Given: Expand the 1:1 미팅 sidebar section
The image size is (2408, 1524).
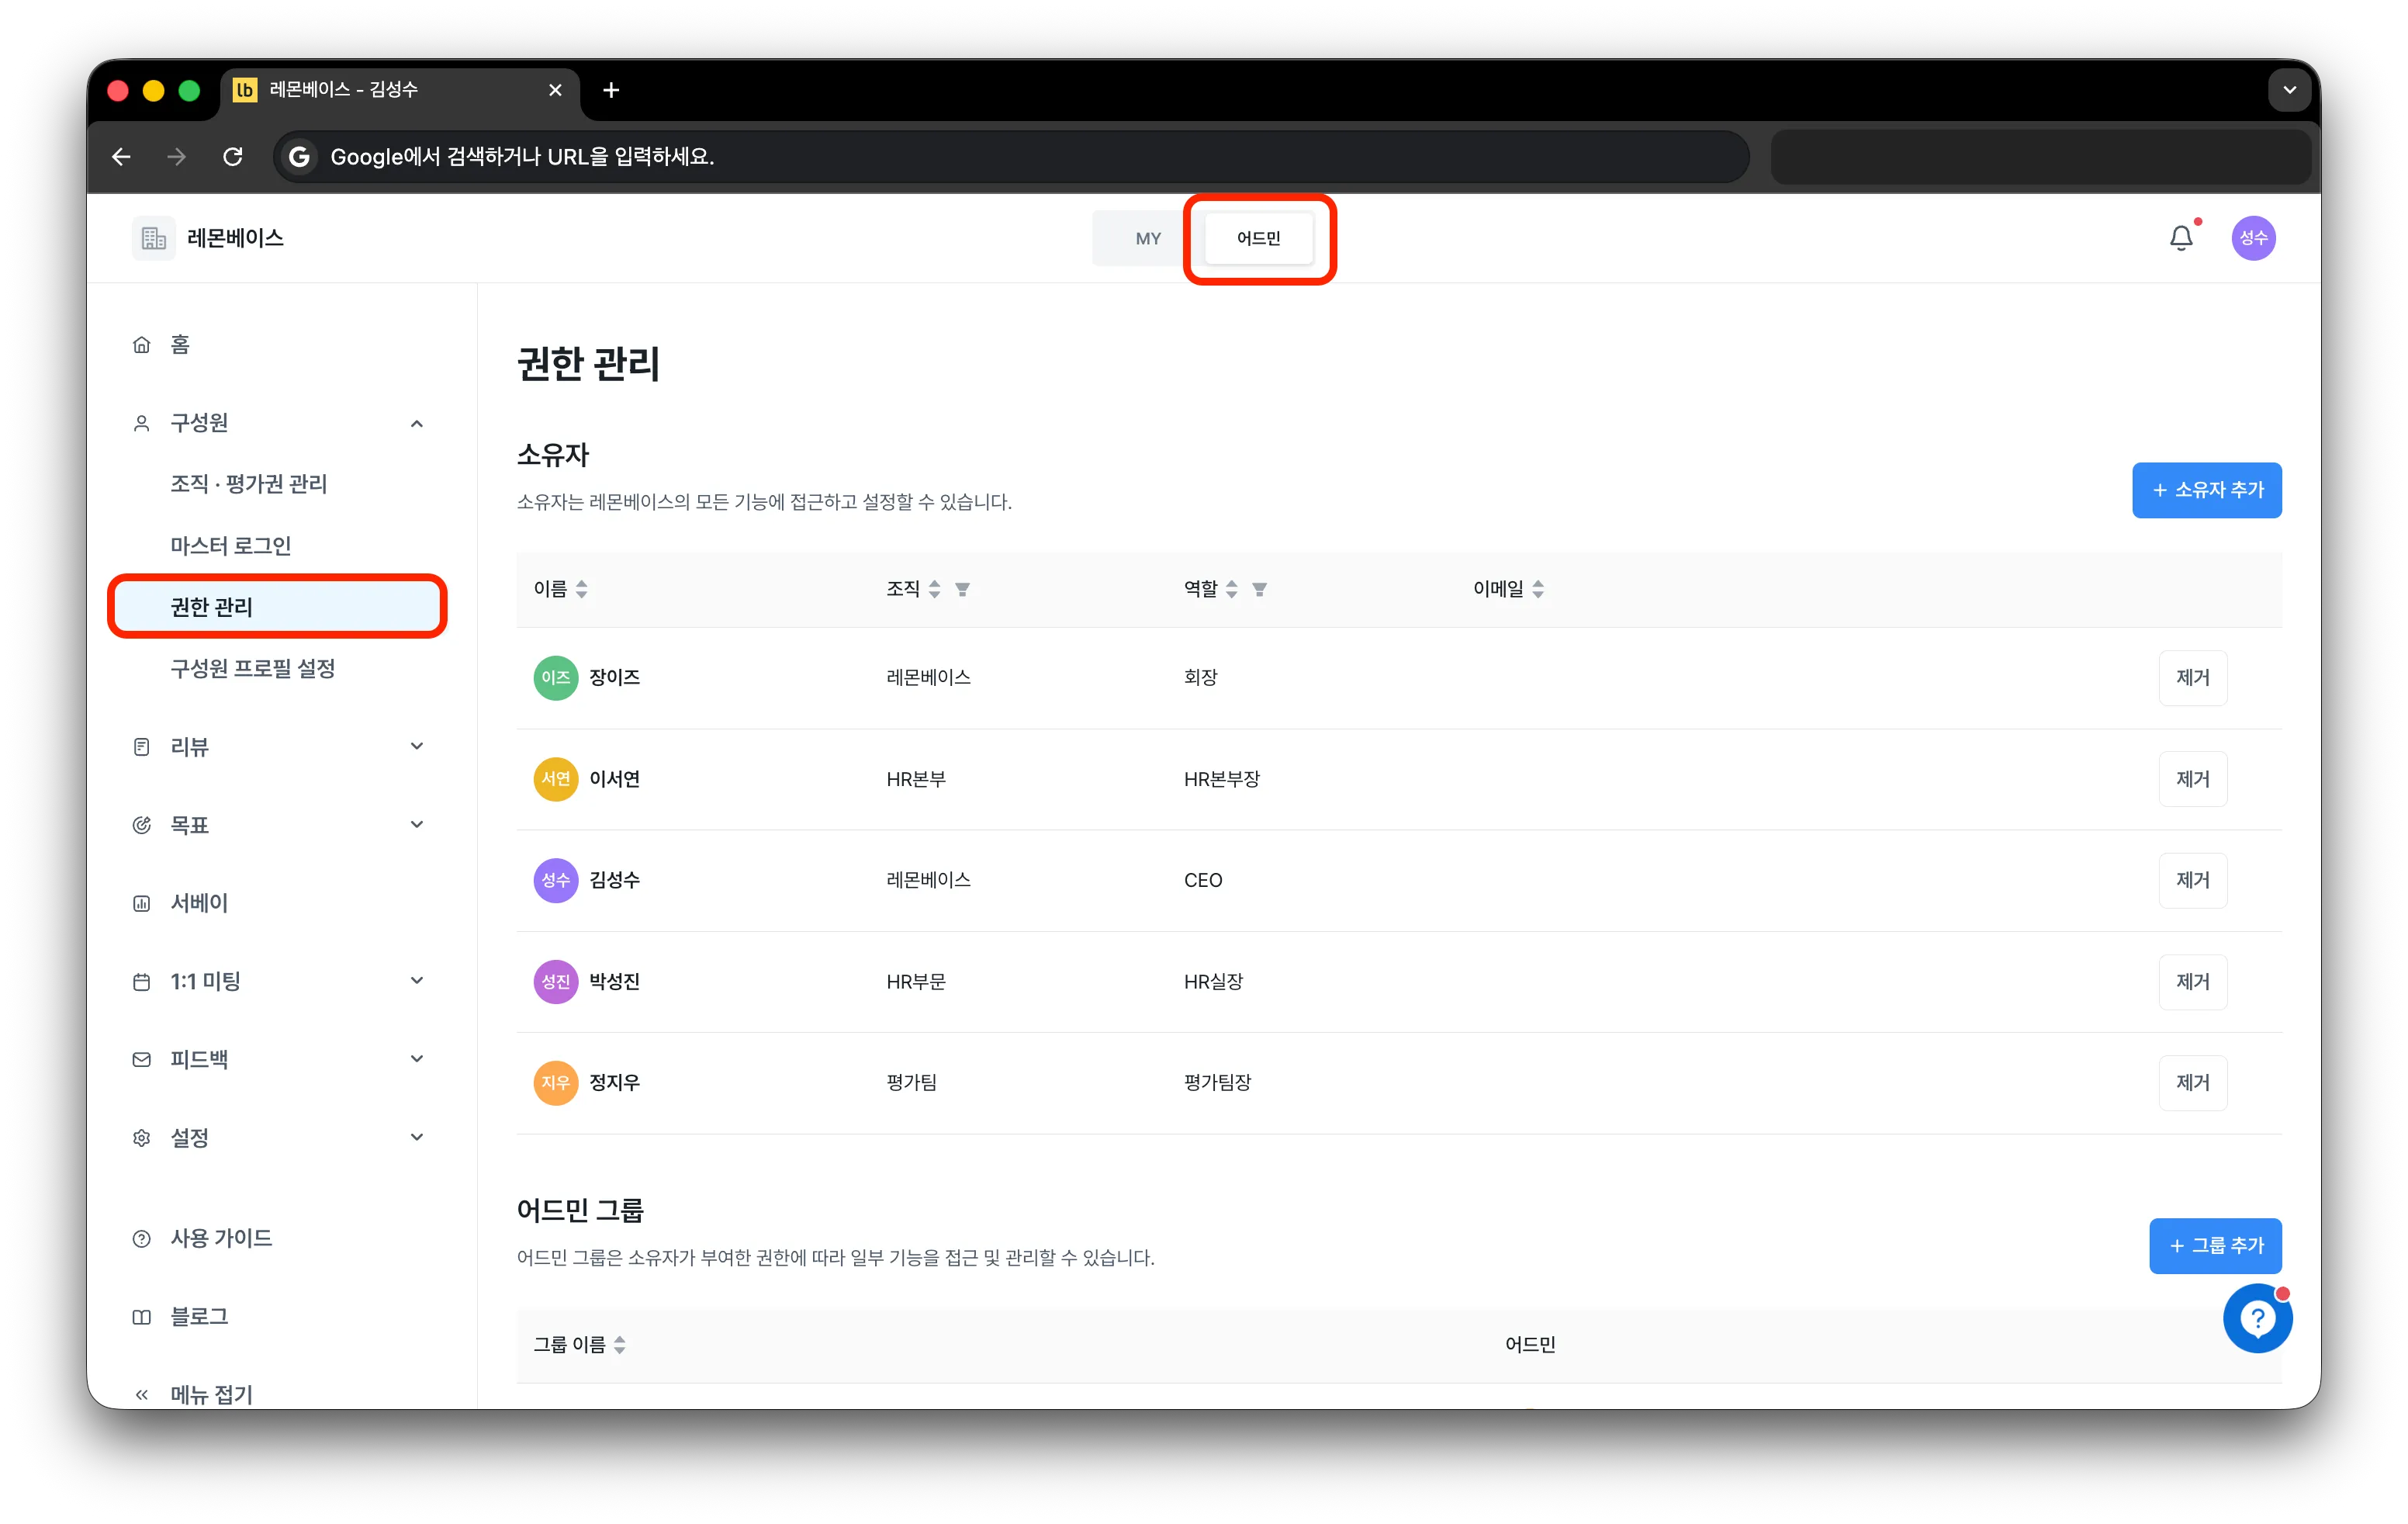Looking at the screenshot, I should [x=417, y=981].
